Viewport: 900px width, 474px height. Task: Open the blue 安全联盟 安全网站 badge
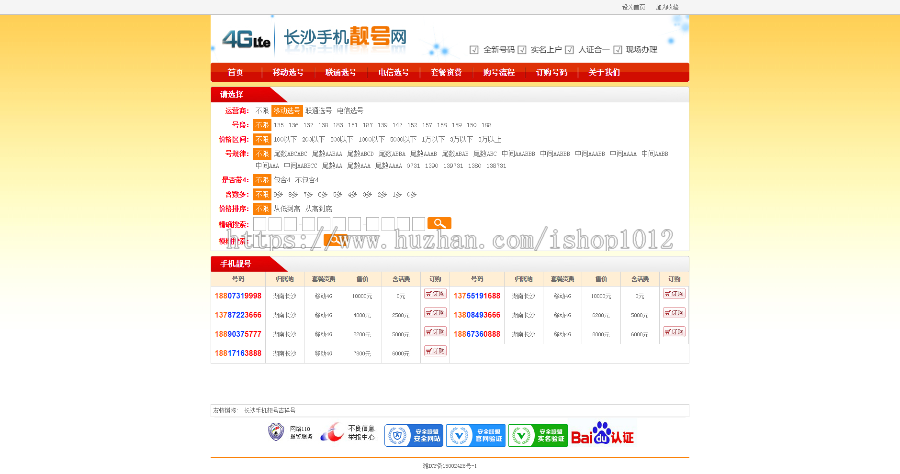pyautogui.click(x=413, y=436)
